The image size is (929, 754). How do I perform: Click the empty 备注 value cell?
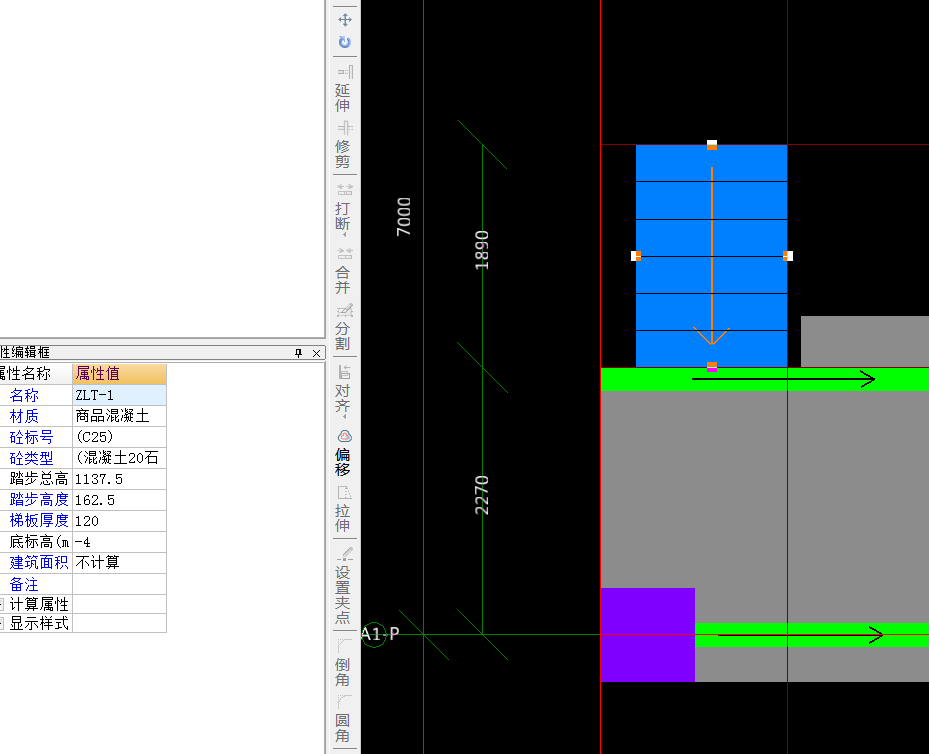pos(119,584)
